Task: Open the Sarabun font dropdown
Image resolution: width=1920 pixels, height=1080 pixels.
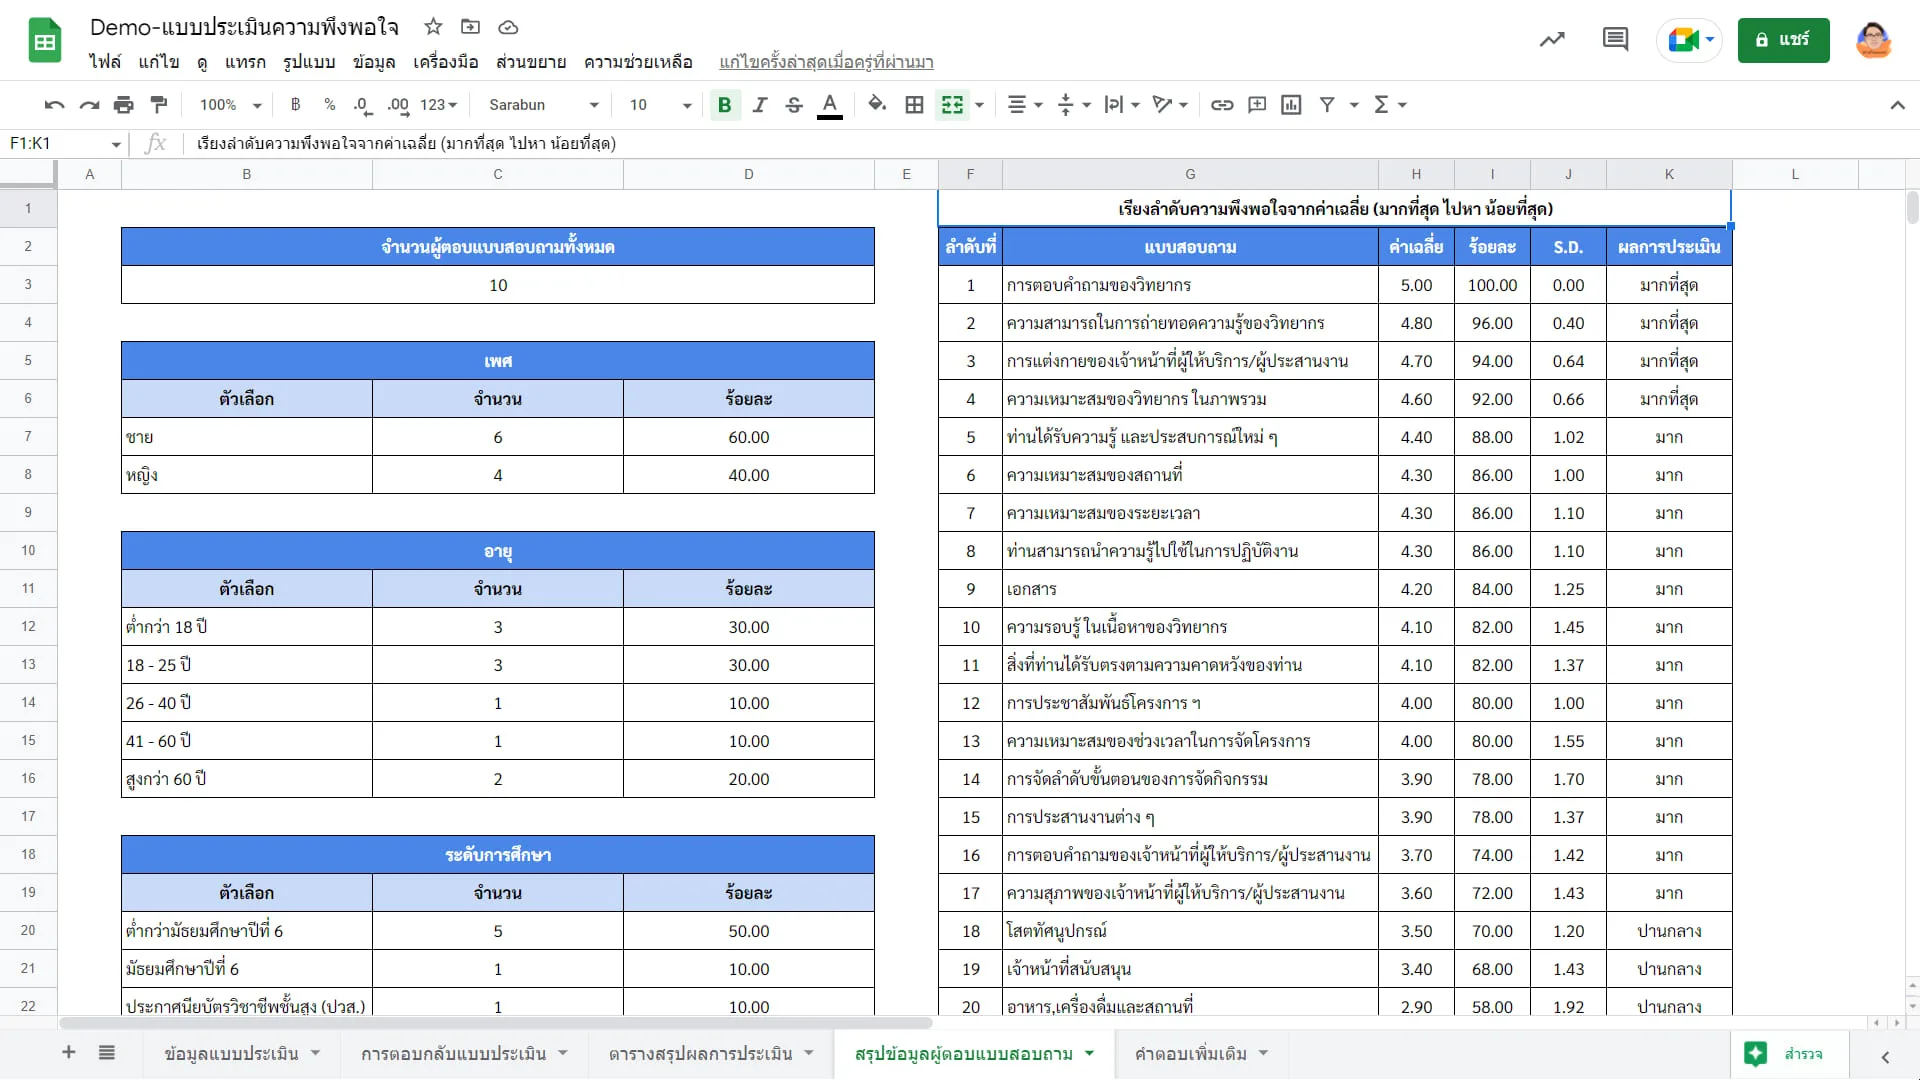Action: 544,105
